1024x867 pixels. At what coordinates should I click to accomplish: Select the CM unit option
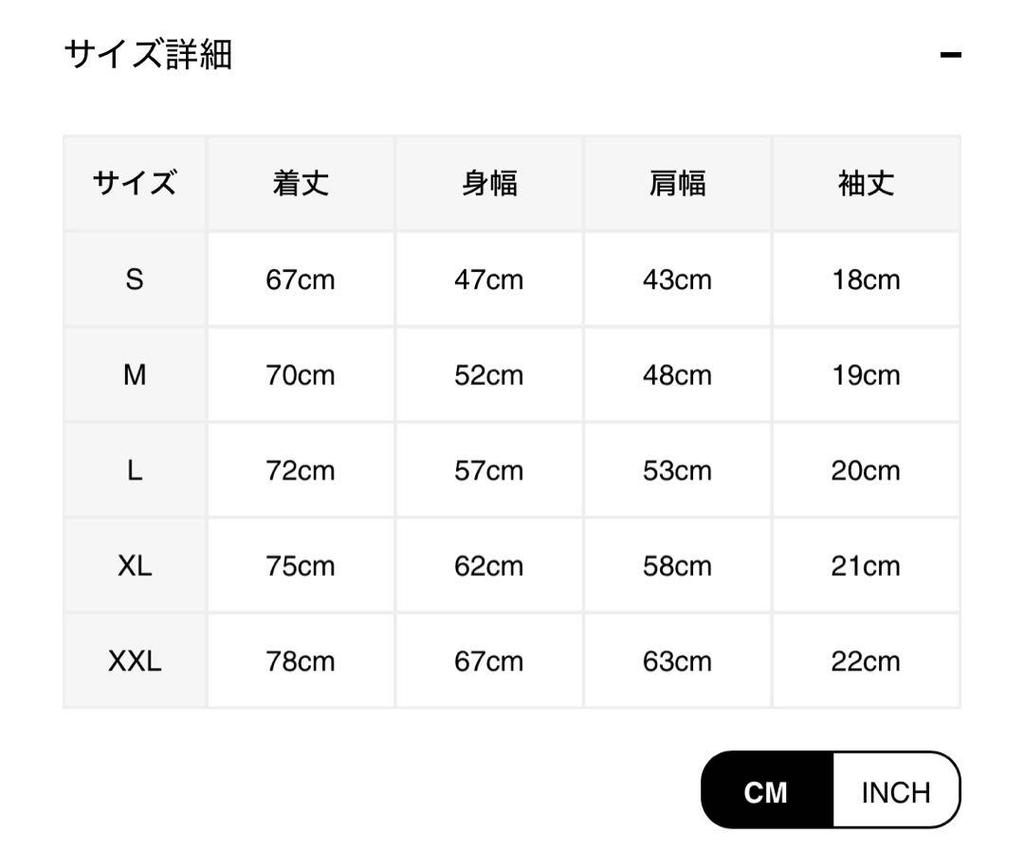[766, 792]
